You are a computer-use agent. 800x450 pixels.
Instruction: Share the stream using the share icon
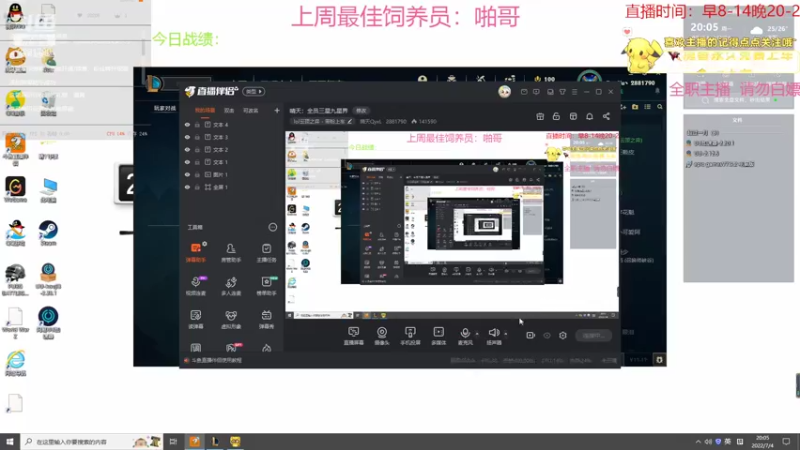click(606, 116)
